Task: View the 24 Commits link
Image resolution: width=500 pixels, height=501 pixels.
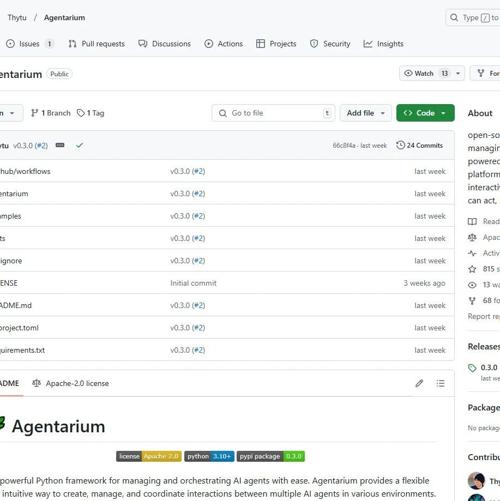Action: pyautogui.click(x=420, y=145)
